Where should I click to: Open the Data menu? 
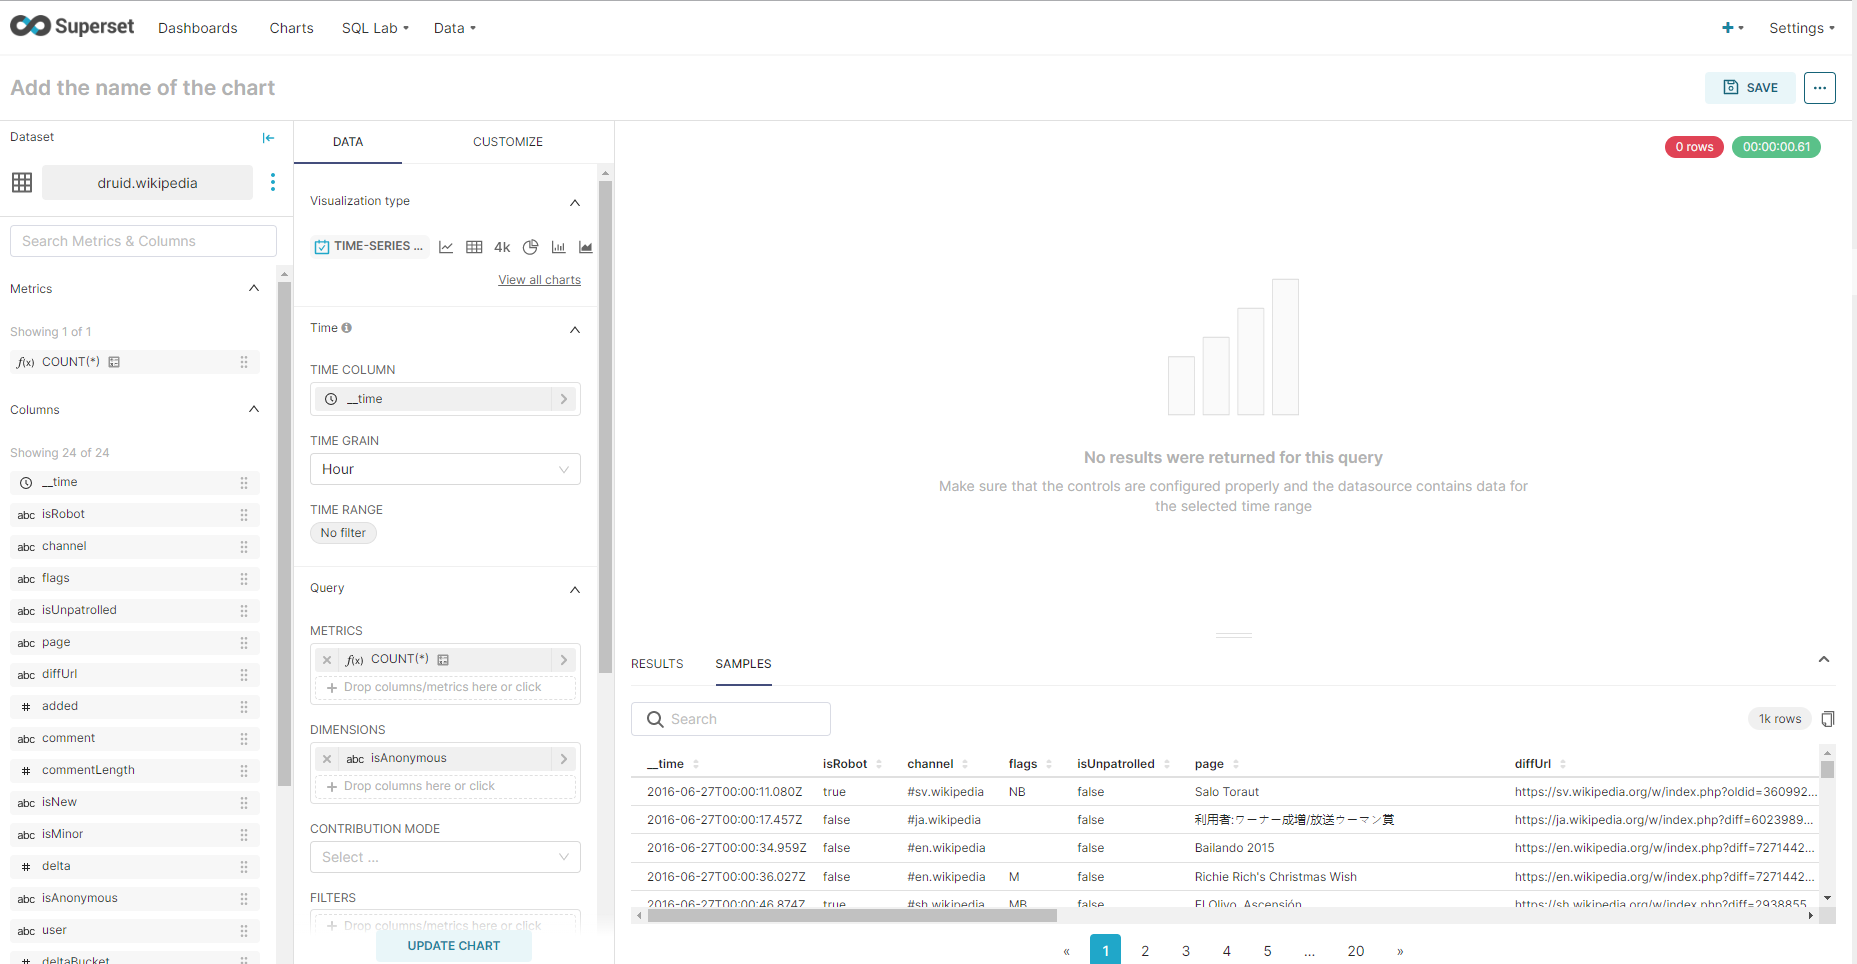tap(455, 28)
